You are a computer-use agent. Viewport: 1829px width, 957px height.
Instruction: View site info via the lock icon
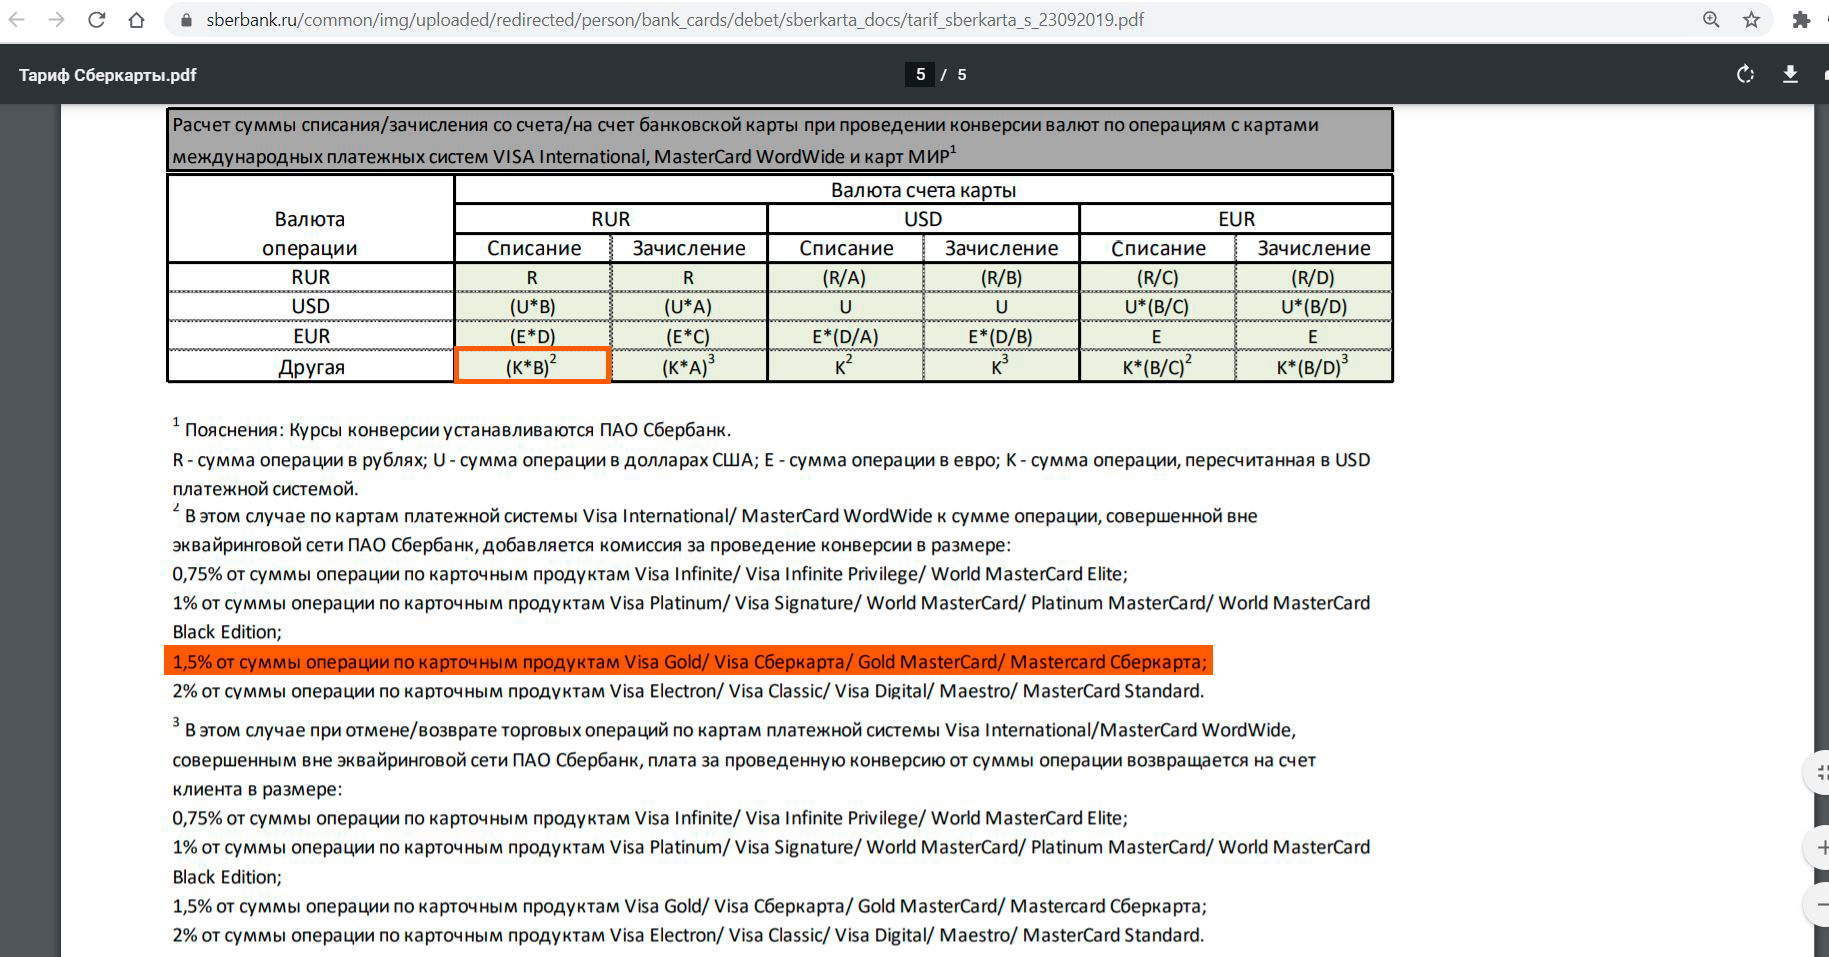pyautogui.click(x=186, y=20)
